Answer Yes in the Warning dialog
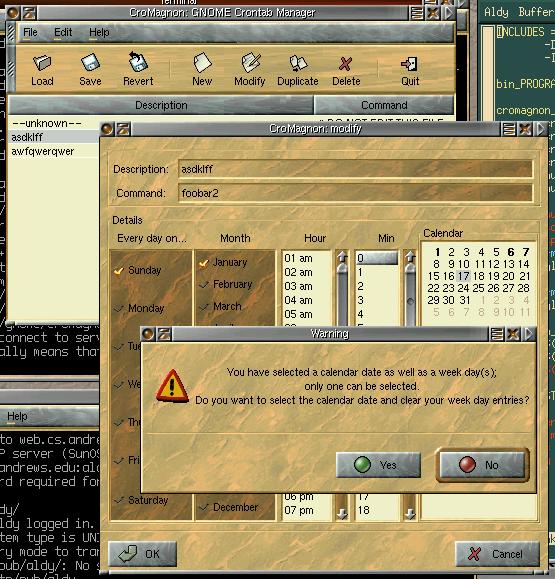Screen dimensions: 555x579 378,465
